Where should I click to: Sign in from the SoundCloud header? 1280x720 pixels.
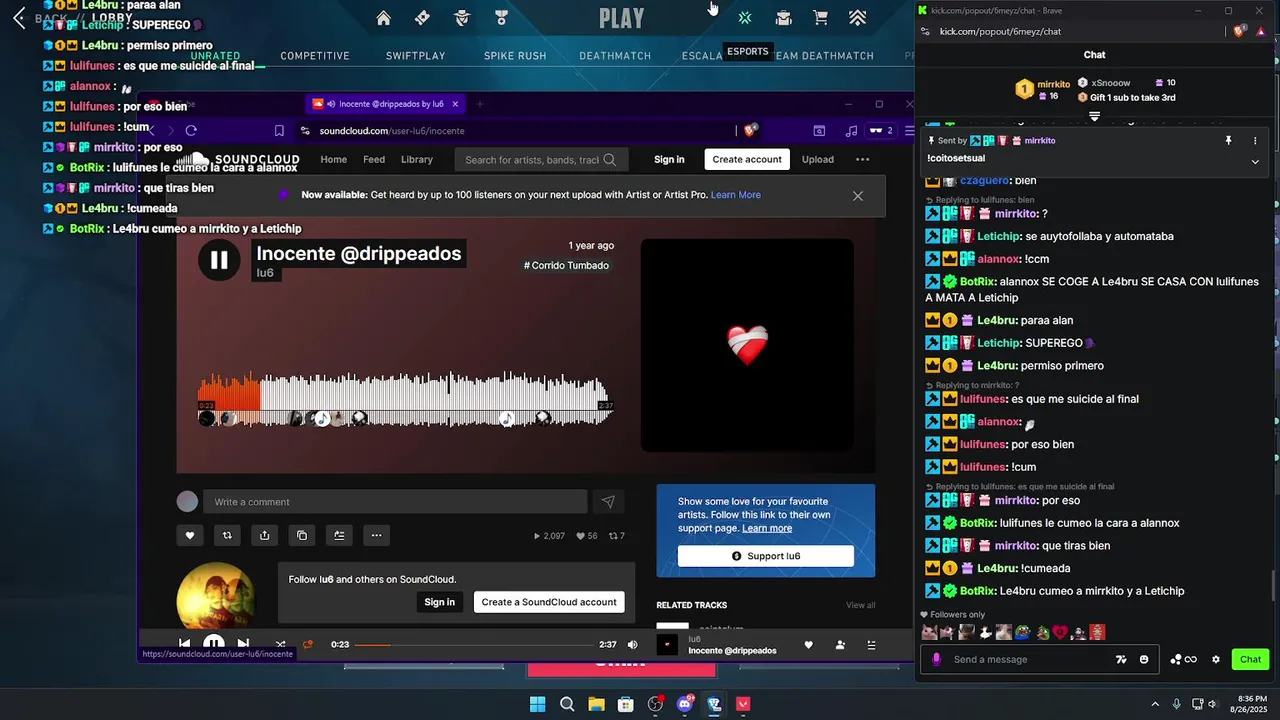click(669, 159)
